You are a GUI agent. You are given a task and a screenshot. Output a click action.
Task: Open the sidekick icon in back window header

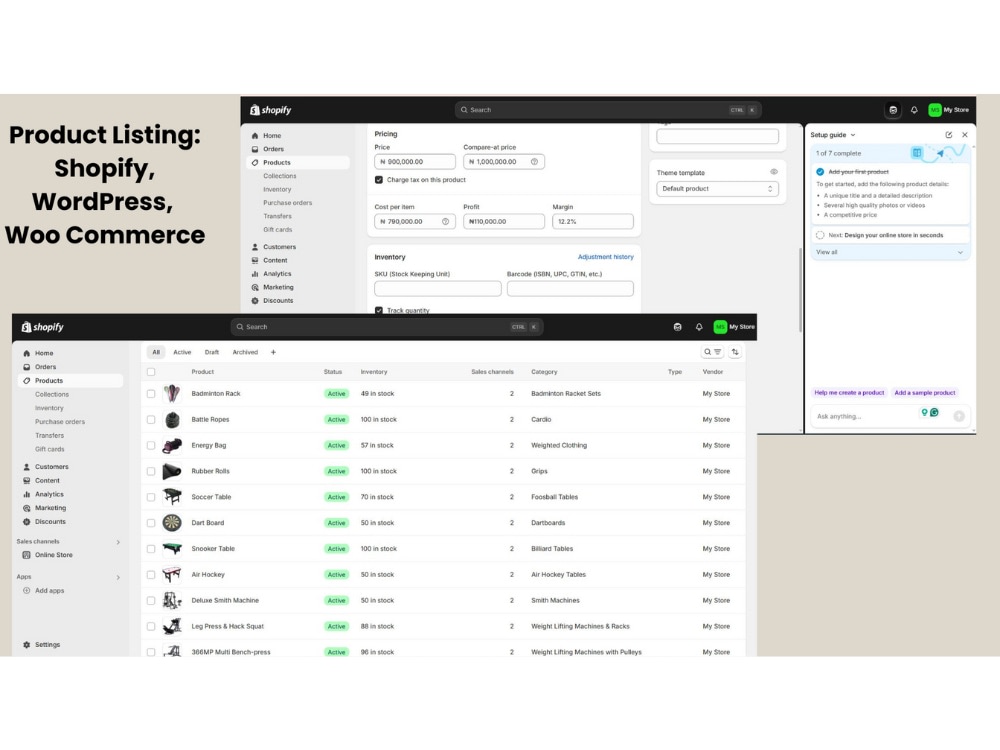893,110
